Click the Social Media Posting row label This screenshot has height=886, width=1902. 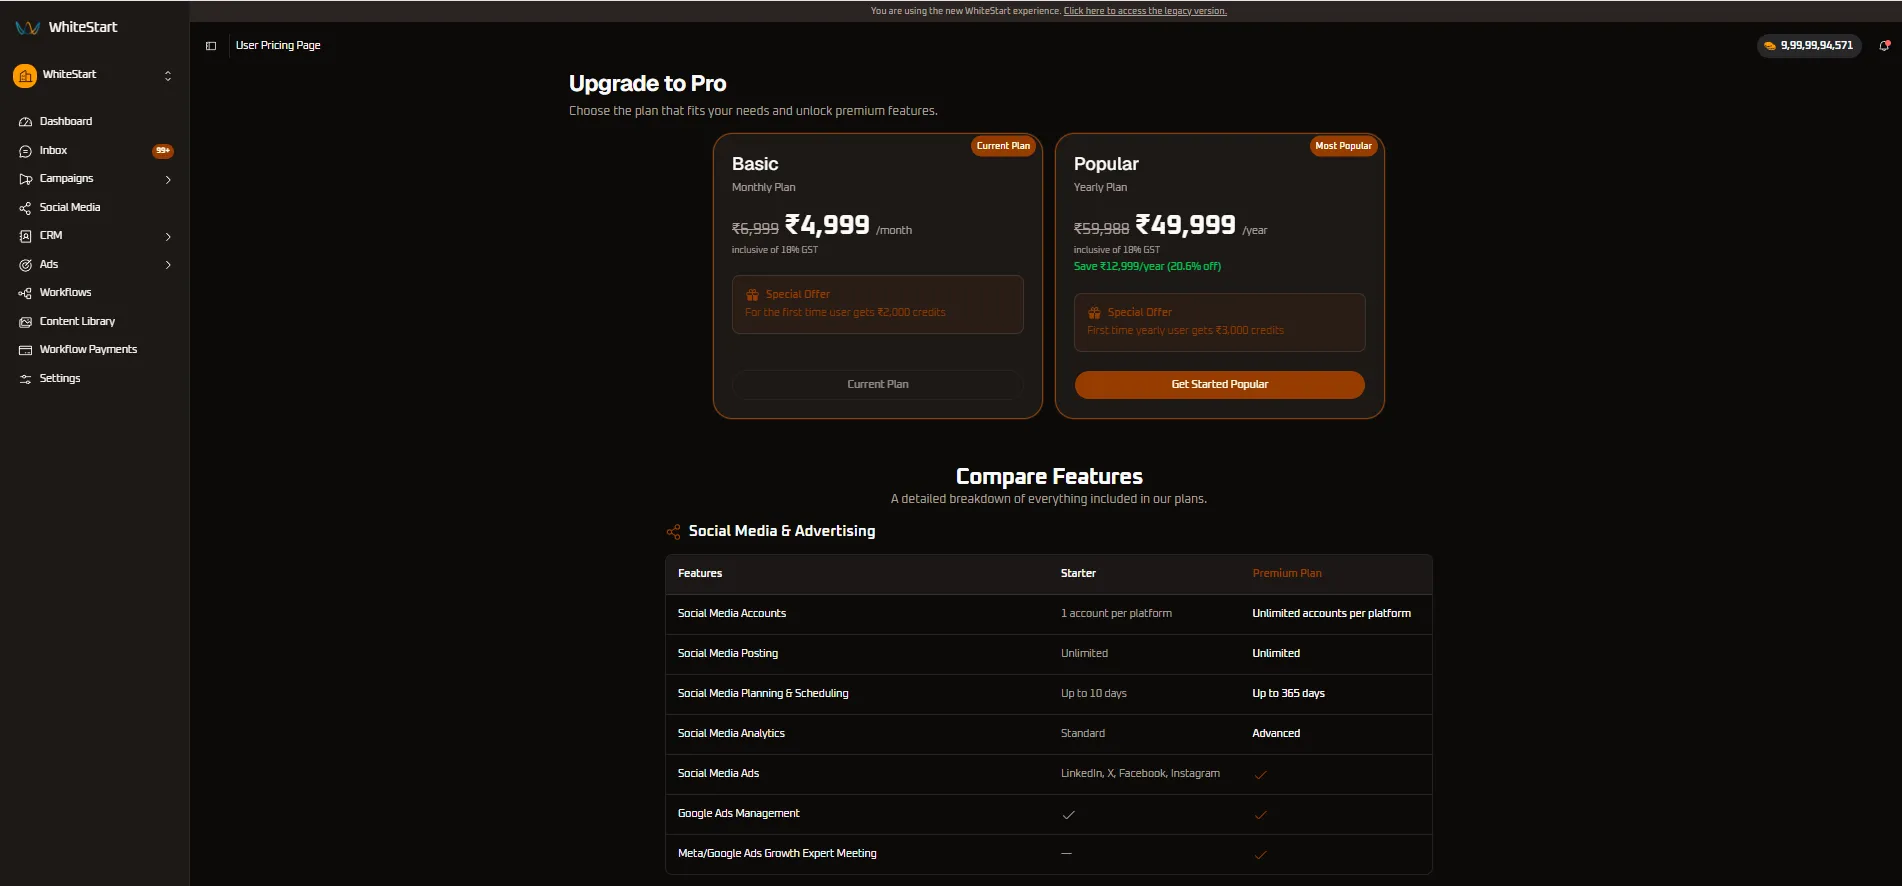coord(728,654)
